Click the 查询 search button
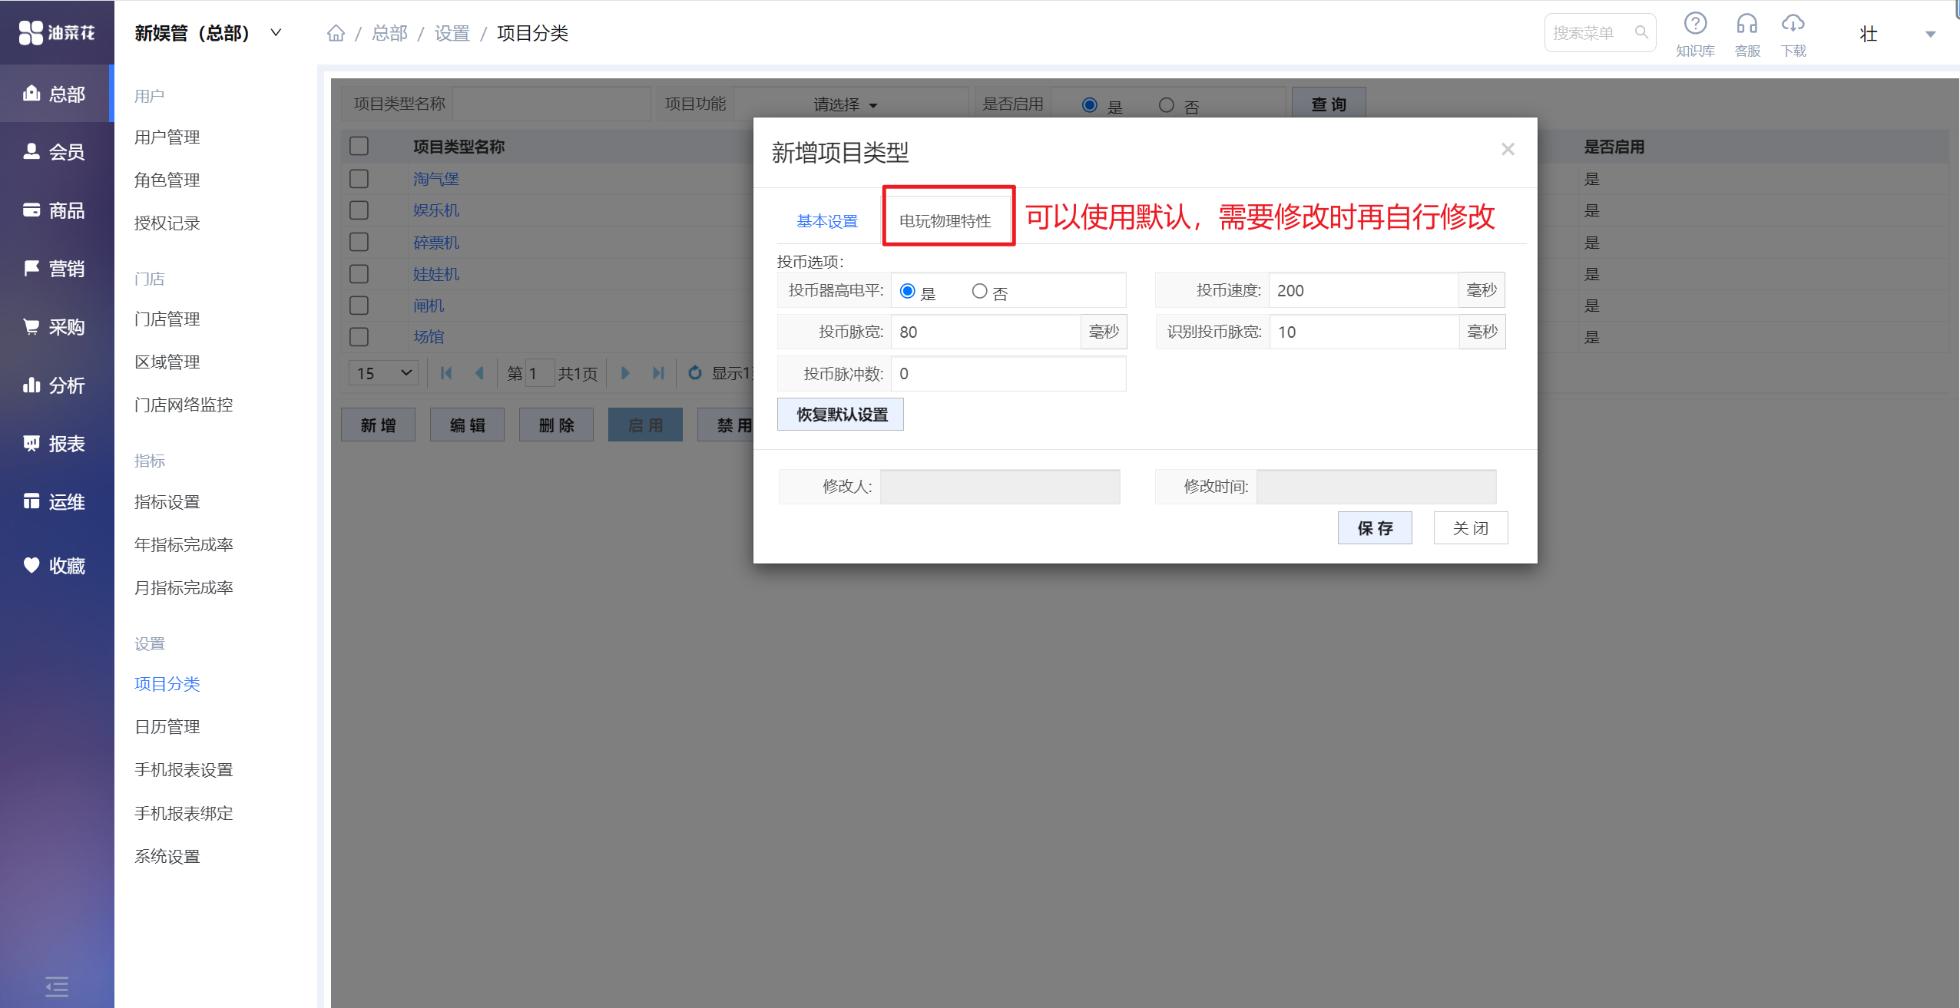Screen dimensions: 1960x1008 pyautogui.click(x=1328, y=104)
